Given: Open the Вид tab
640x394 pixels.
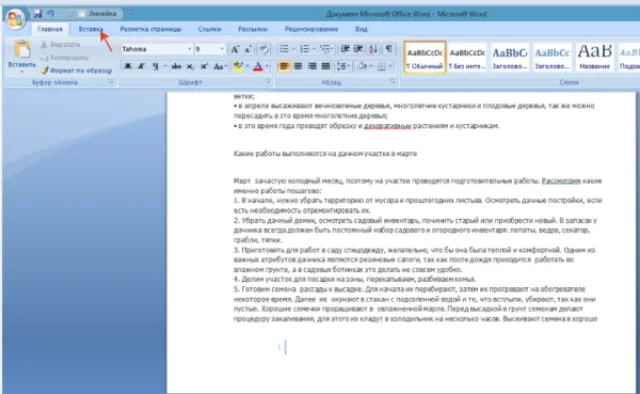Looking at the screenshot, I should coord(361,29).
